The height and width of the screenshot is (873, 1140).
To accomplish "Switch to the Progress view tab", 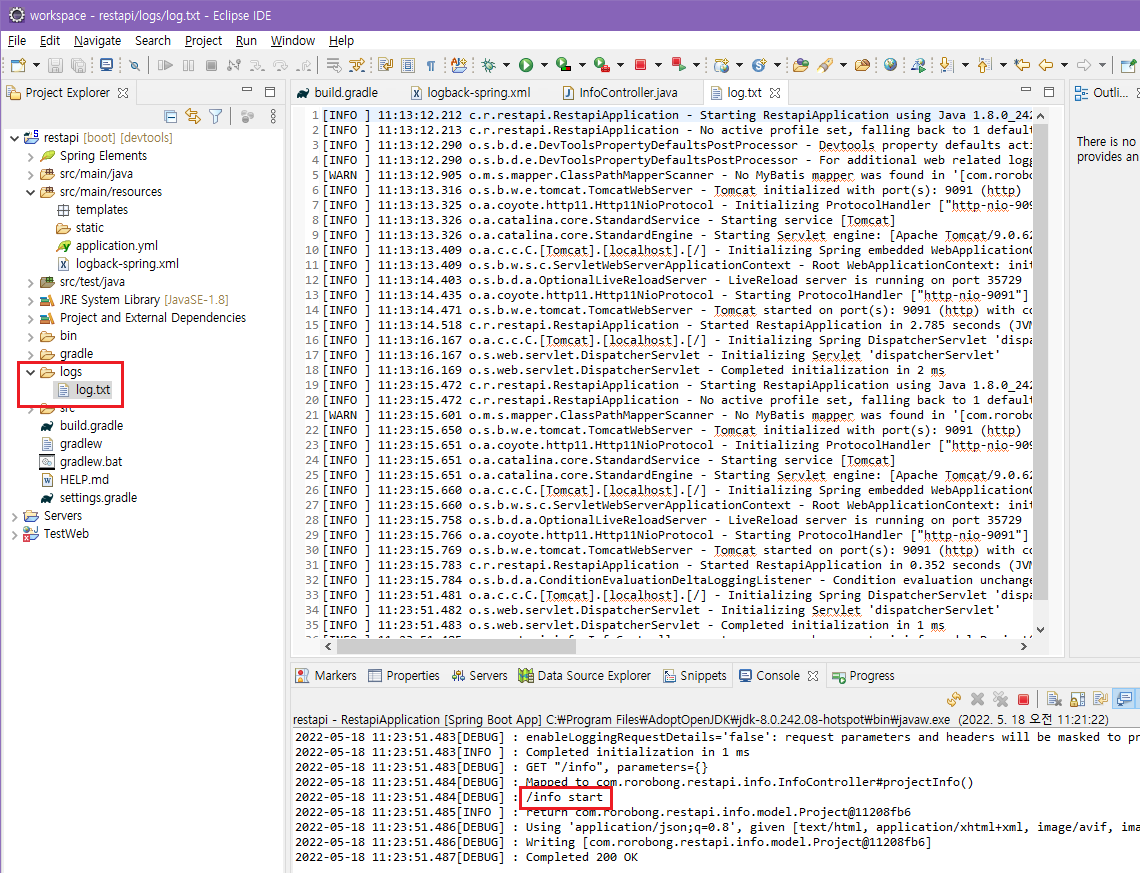I will (863, 675).
